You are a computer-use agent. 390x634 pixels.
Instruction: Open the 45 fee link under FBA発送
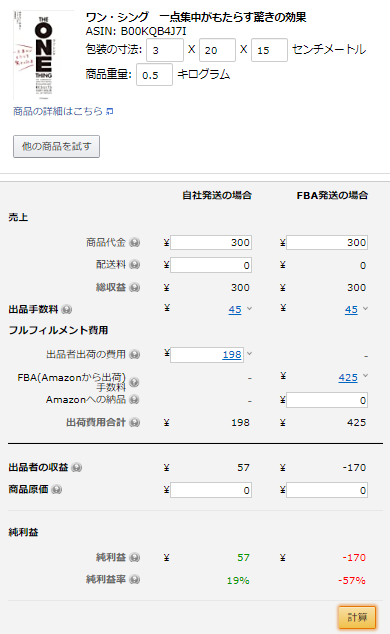pos(351,310)
